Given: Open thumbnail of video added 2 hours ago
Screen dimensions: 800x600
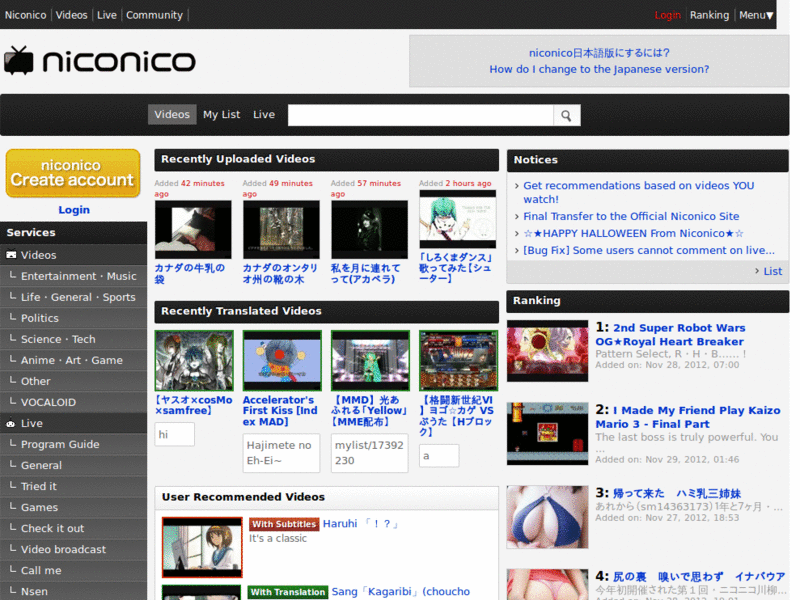Looking at the screenshot, I should coord(458,219).
